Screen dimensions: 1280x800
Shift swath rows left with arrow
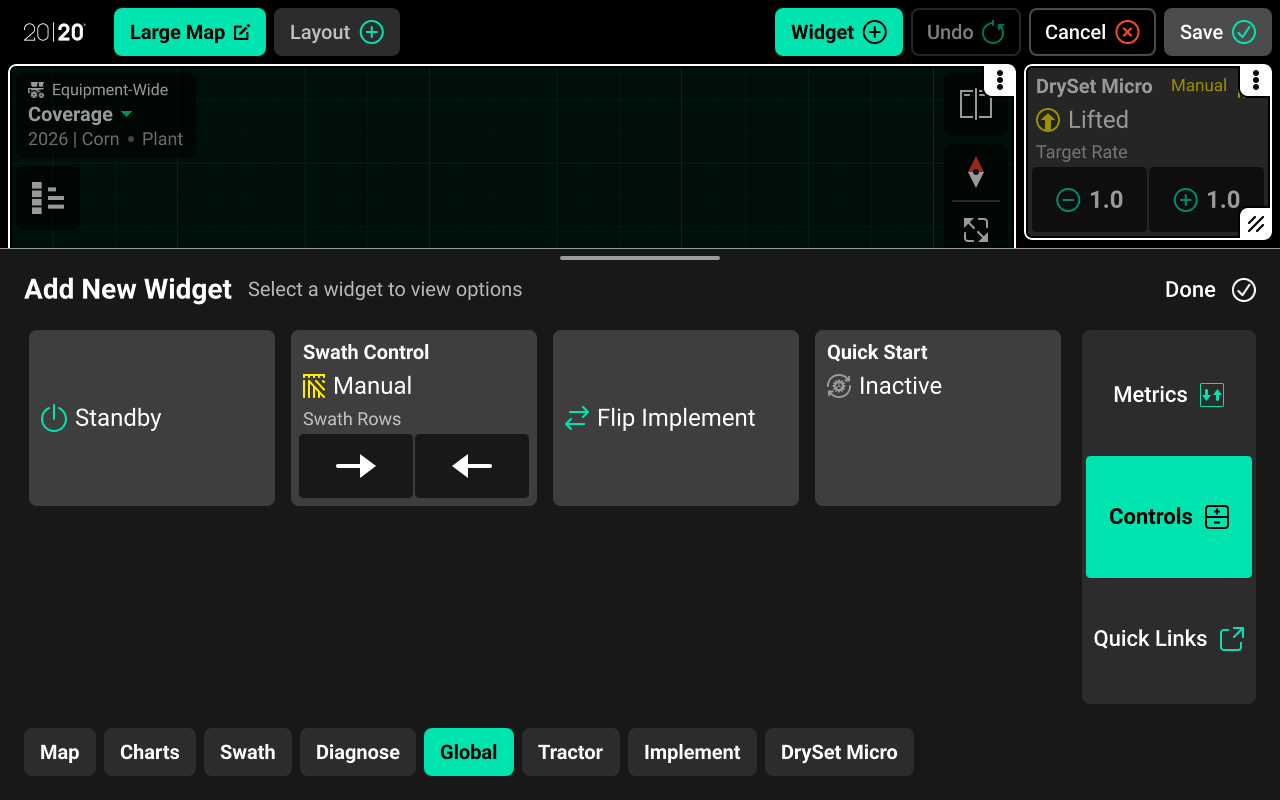point(472,466)
